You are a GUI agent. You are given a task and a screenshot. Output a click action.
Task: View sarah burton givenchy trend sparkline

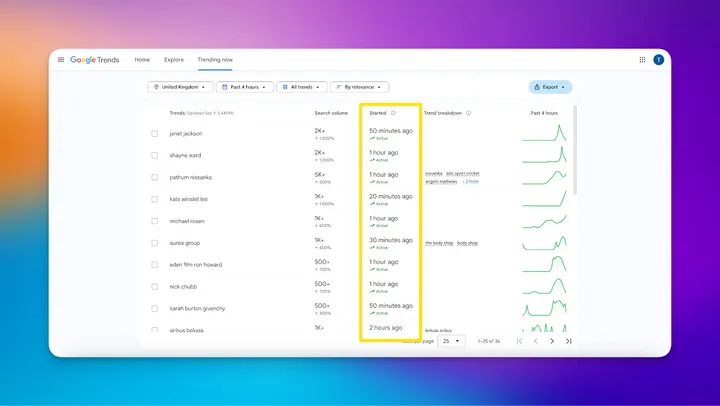click(545, 308)
